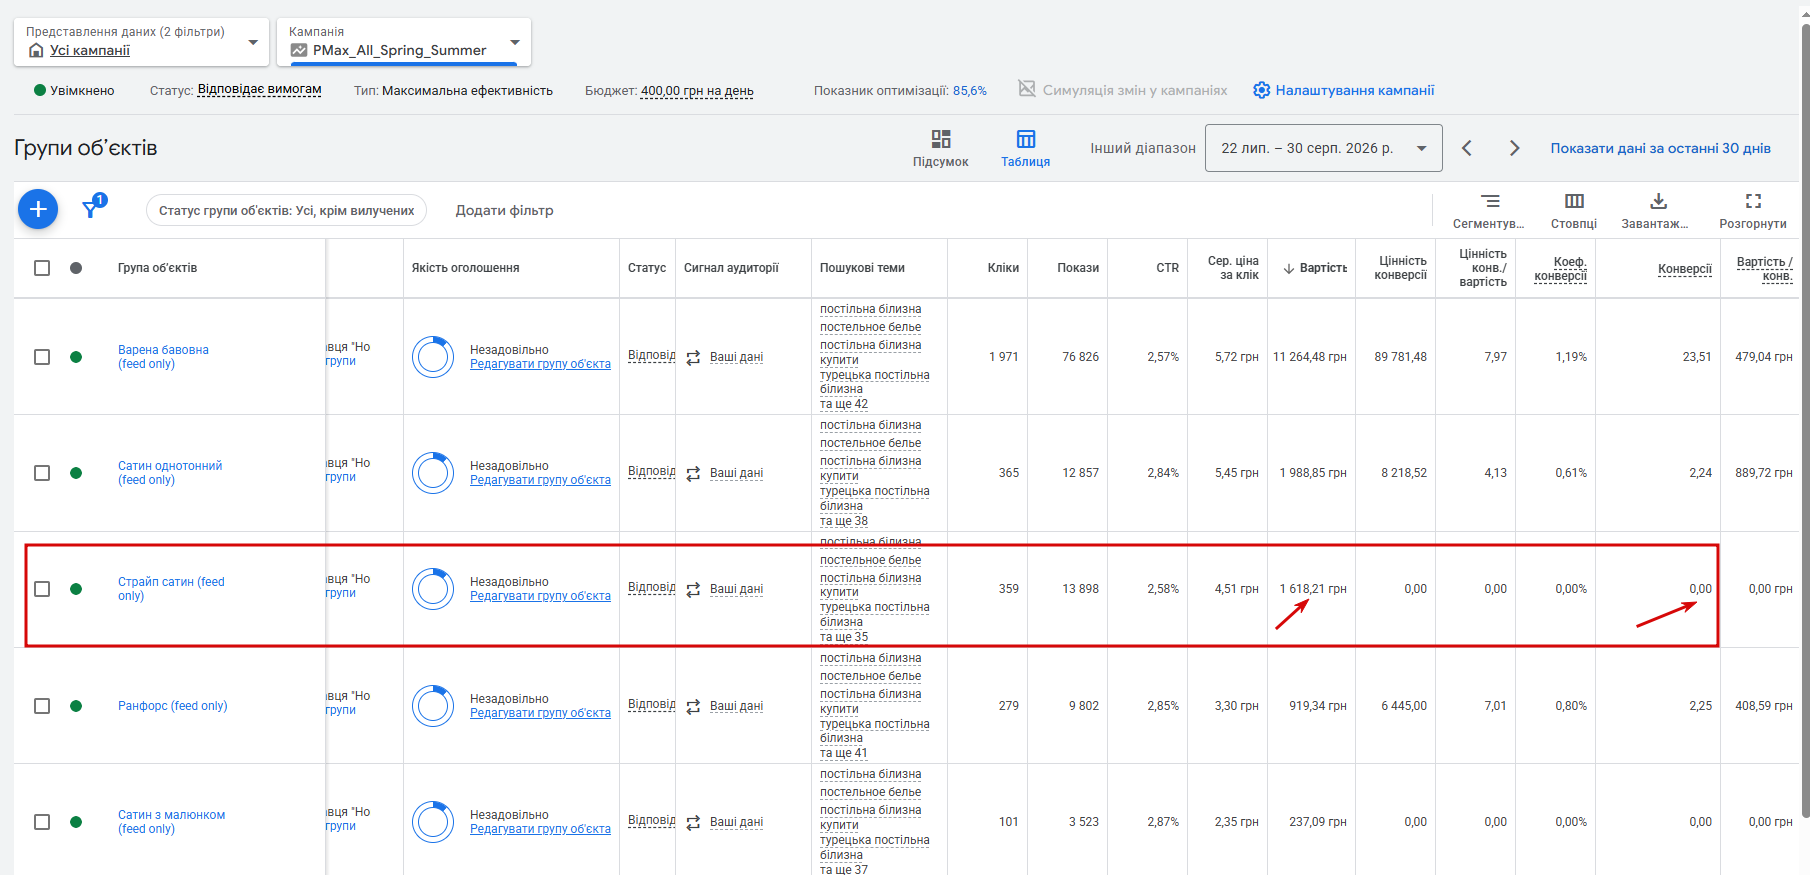
Task: Open the date range dropdown
Action: coord(1323,148)
